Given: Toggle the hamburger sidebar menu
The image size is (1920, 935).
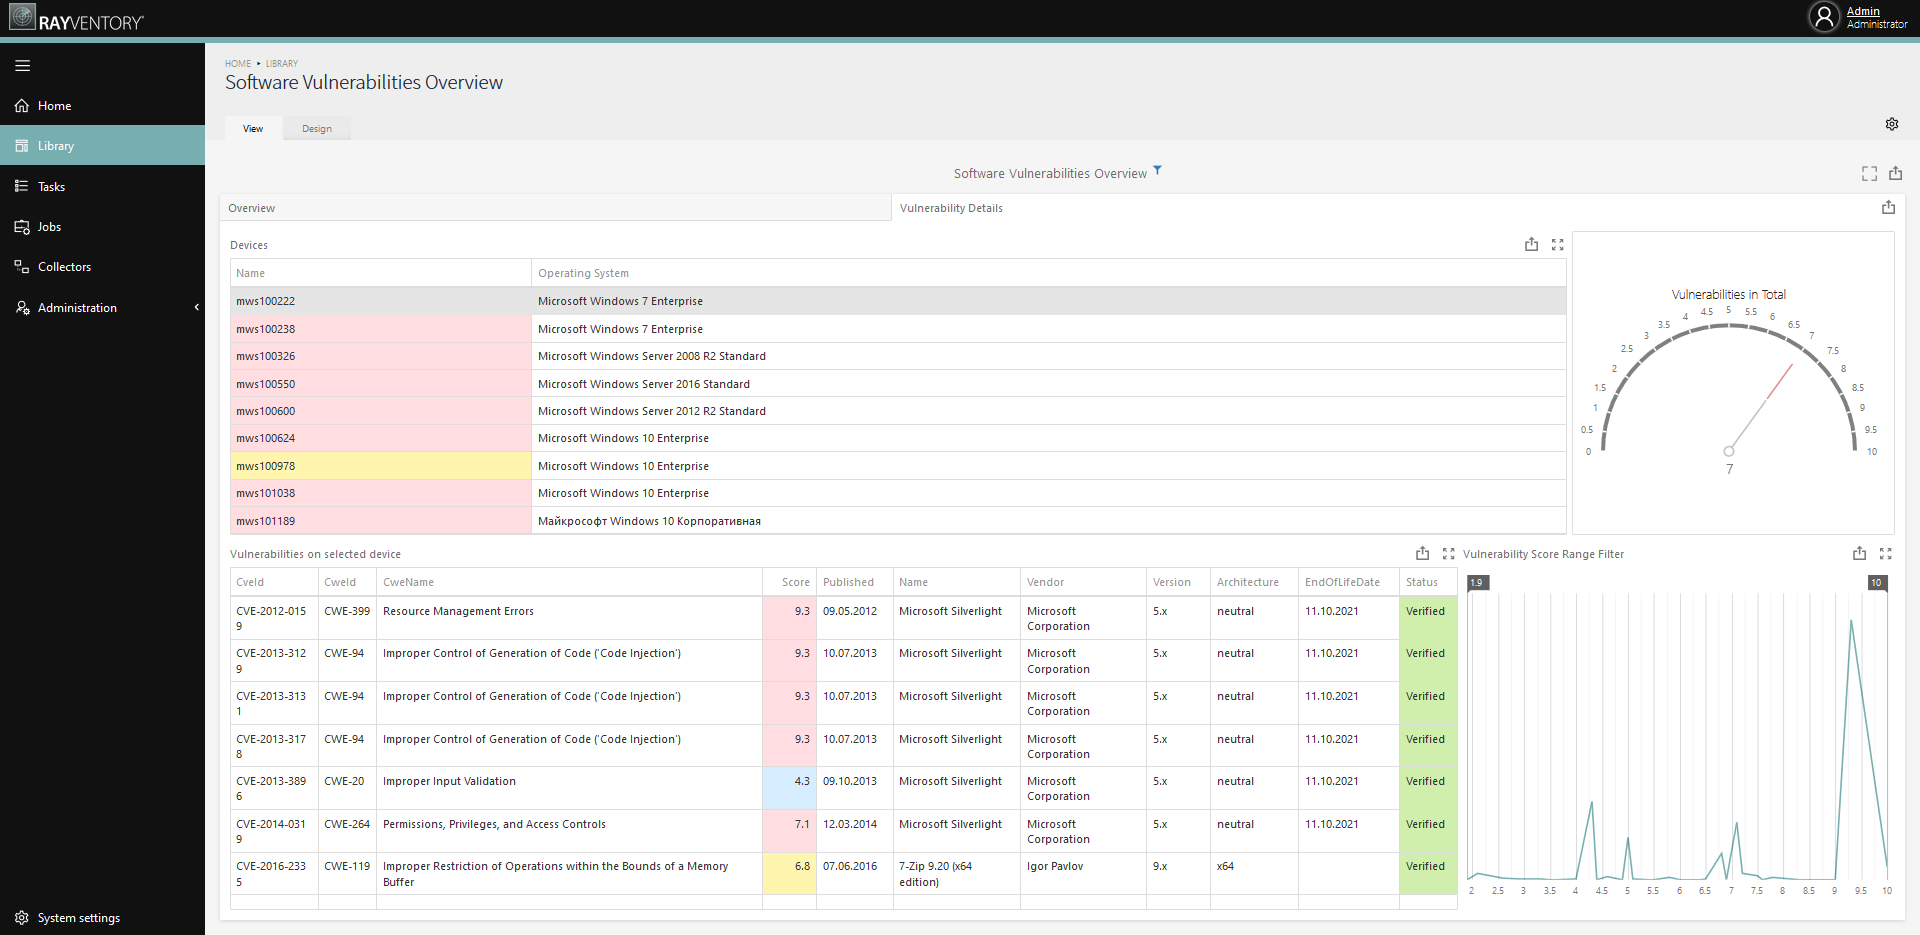Looking at the screenshot, I should (x=22, y=66).
